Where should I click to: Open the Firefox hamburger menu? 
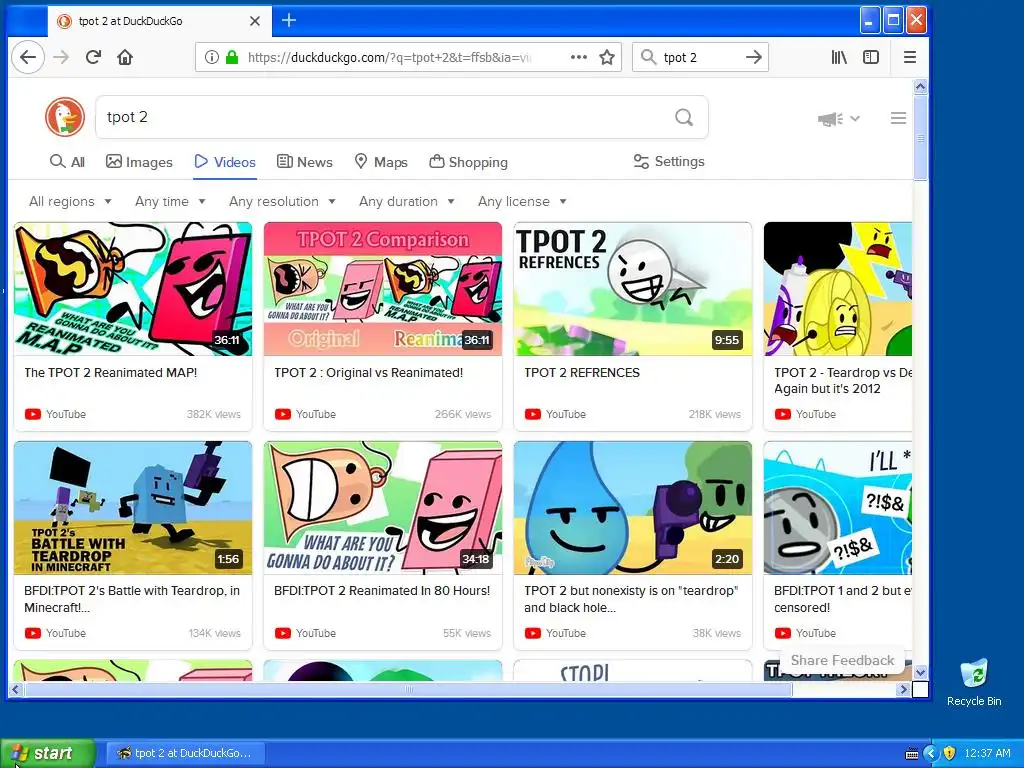coord(910,57)
